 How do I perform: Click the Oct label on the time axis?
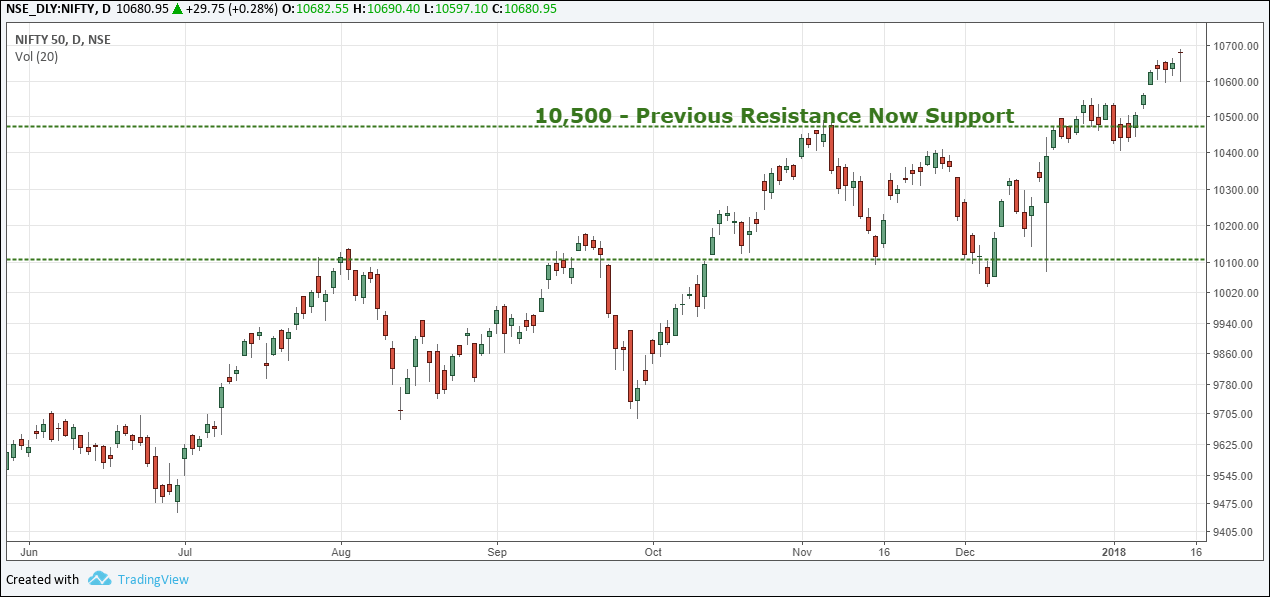[653, 551]
